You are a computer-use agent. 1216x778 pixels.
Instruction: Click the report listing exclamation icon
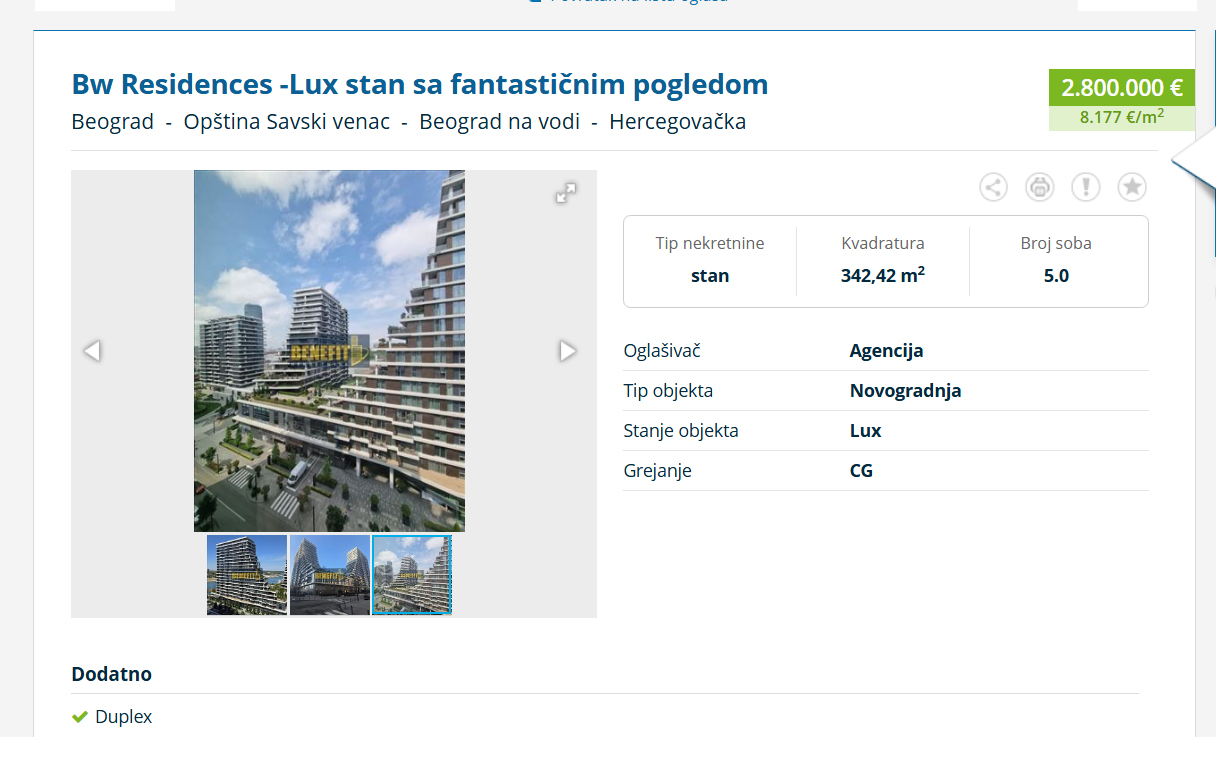pos(1086,187)
